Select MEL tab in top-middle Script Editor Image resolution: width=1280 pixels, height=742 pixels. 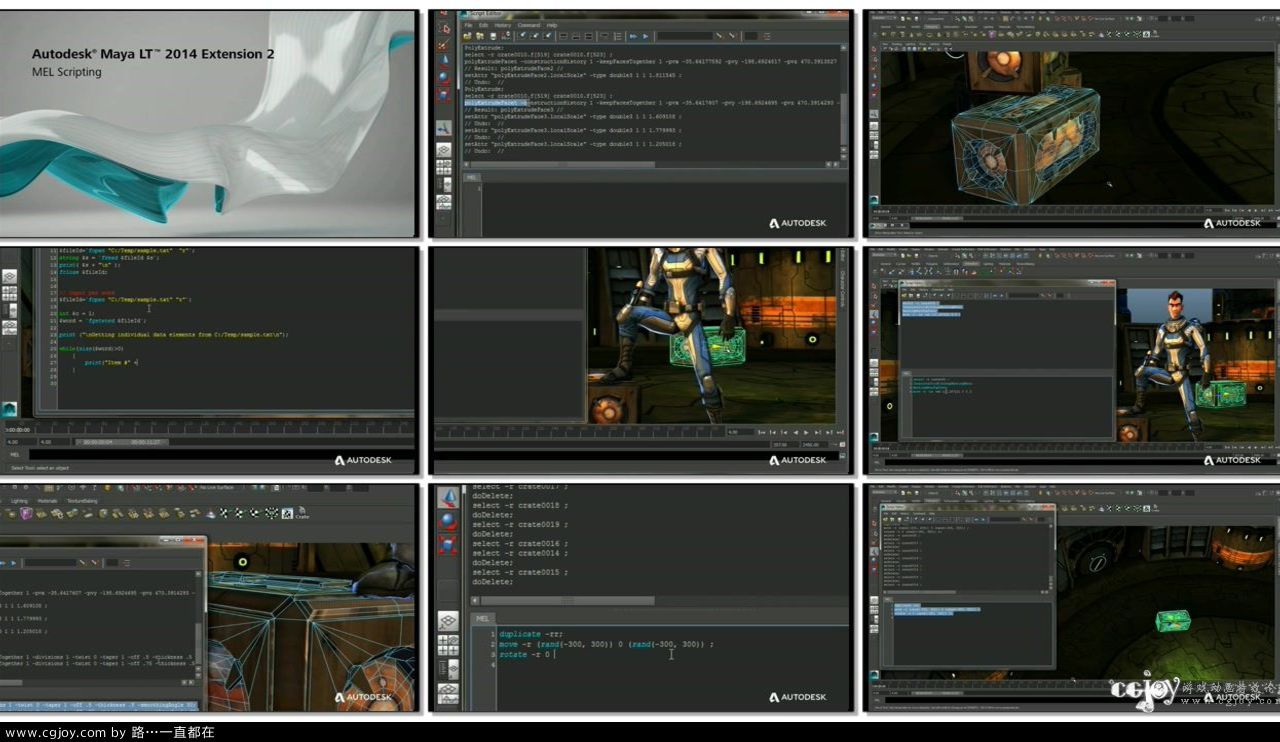tap(472, 177)
